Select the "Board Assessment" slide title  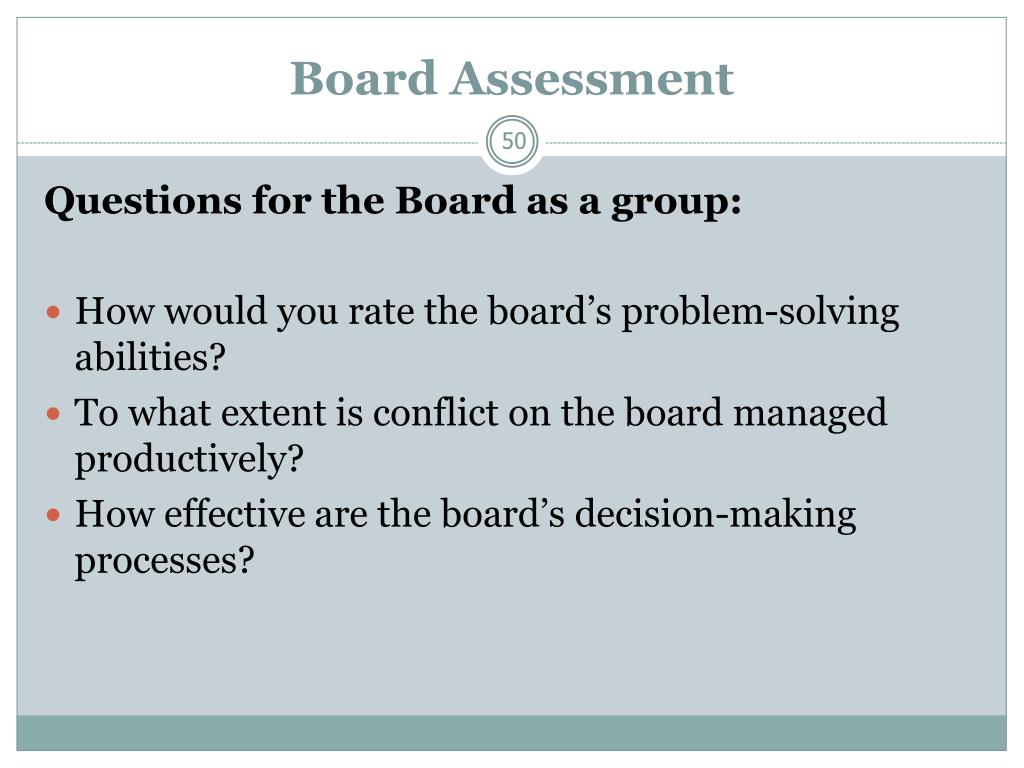tap(512, 78)
